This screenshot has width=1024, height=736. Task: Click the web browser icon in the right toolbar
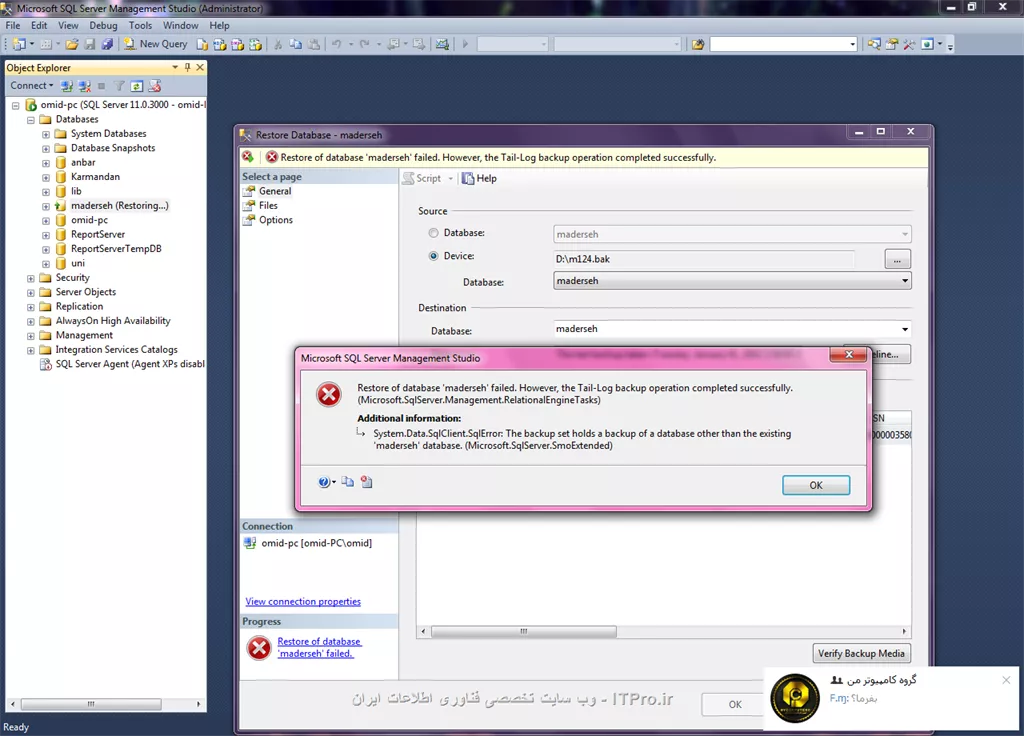pyautogui.click(x=927, y=44)
